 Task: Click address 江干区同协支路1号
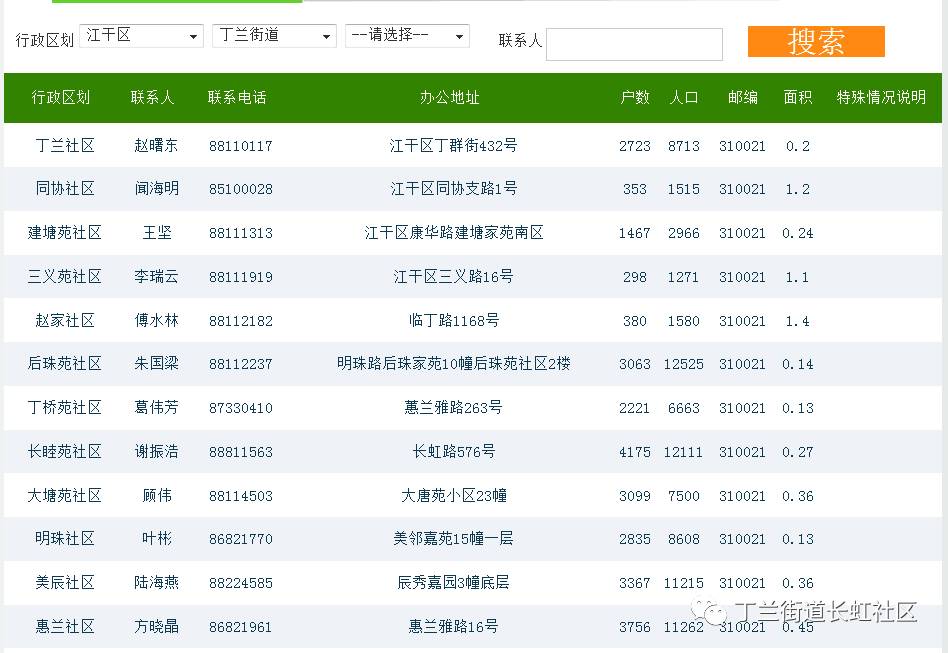[x=453, y=189]
